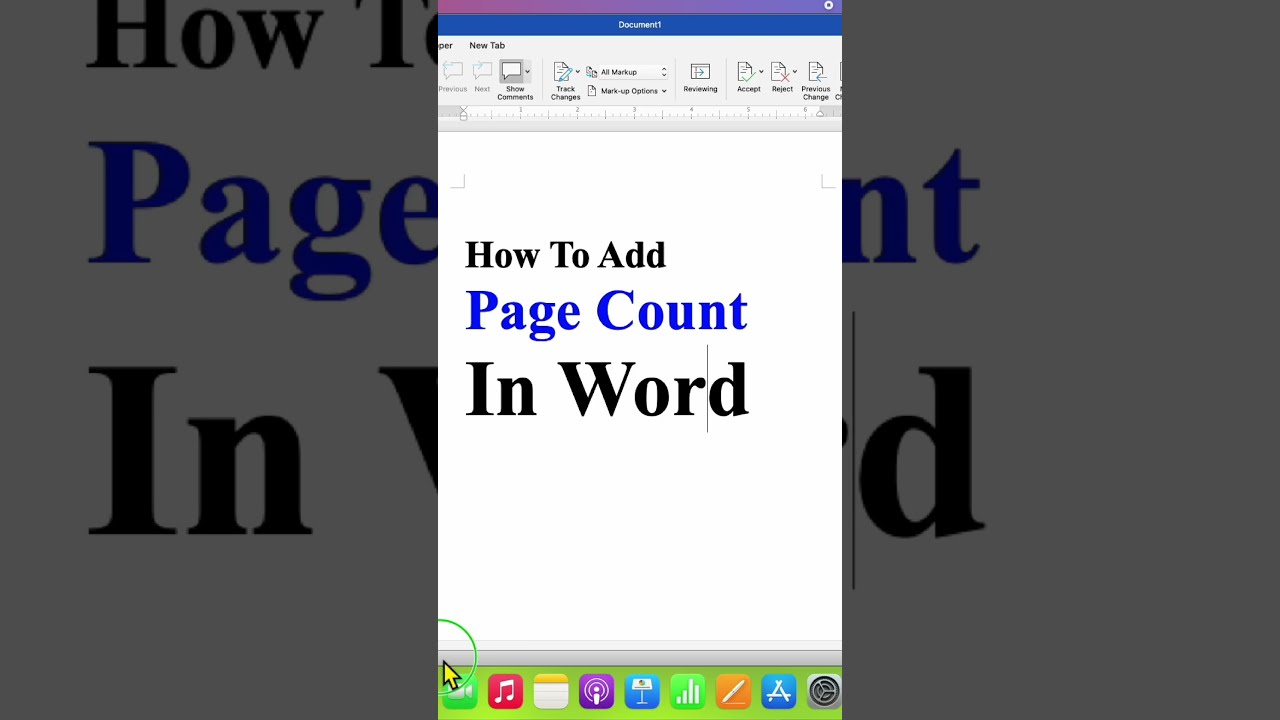Open the Show Comments dropdown arrow
The image size is (1280, 720).
coord(528,72)
